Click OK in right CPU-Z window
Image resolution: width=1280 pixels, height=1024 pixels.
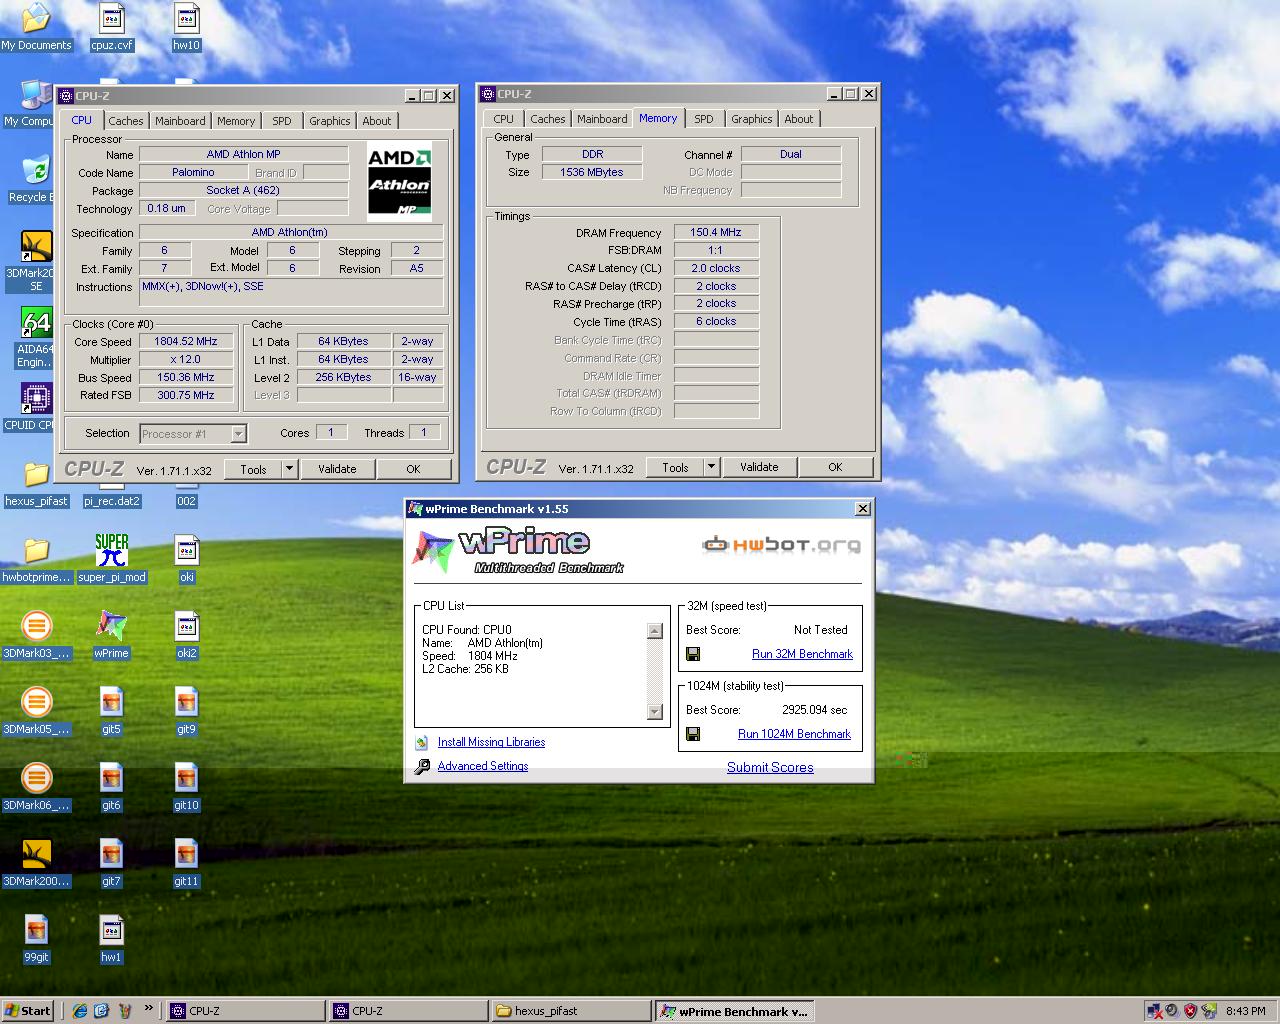tap(835, 467)
